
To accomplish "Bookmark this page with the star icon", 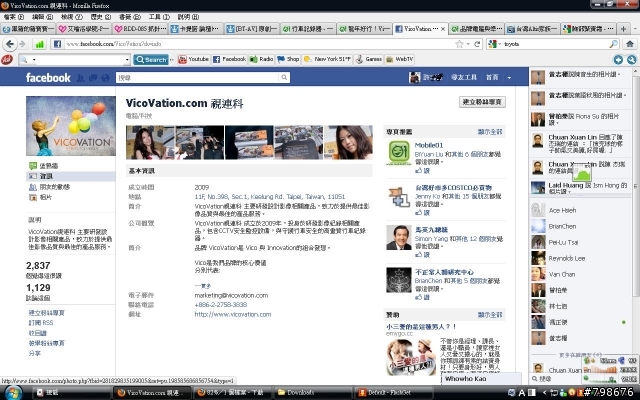I will tap(459, 44).
